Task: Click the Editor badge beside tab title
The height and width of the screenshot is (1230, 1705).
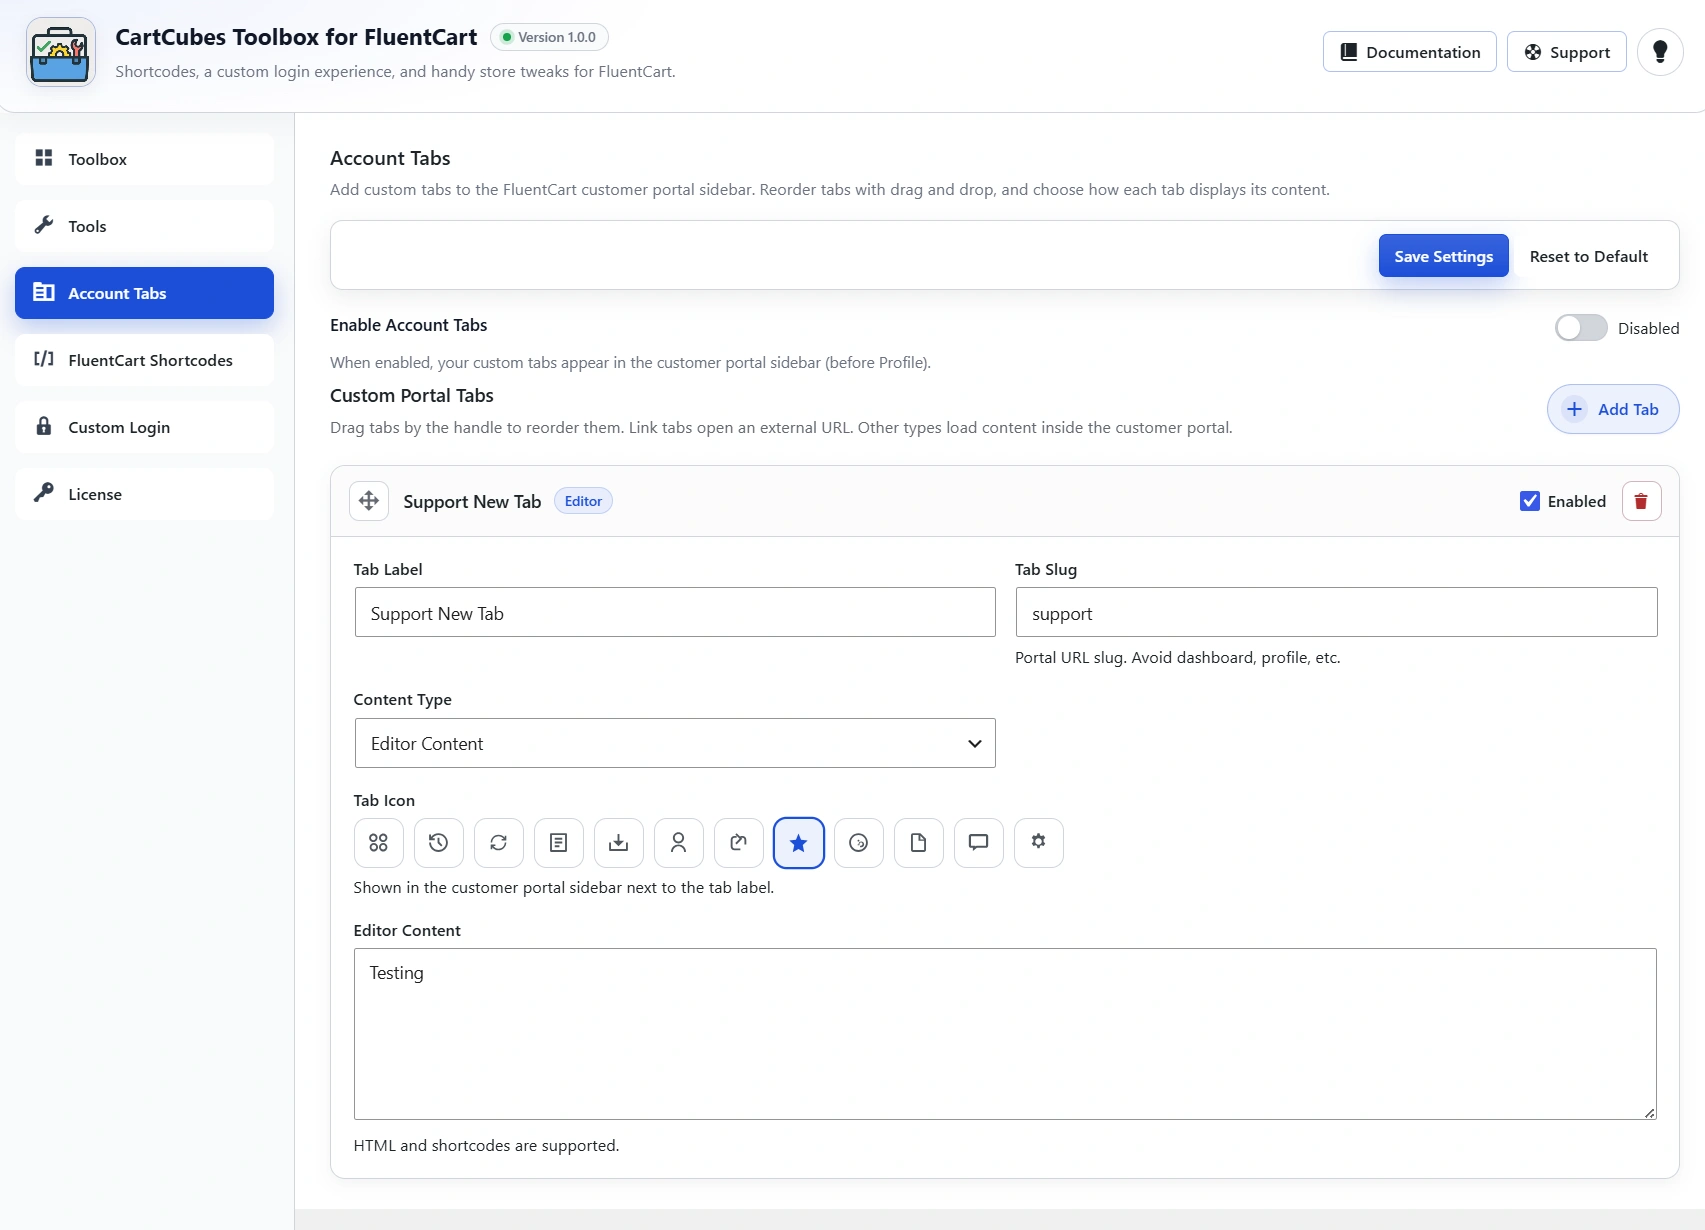Action: click(583, 501)
